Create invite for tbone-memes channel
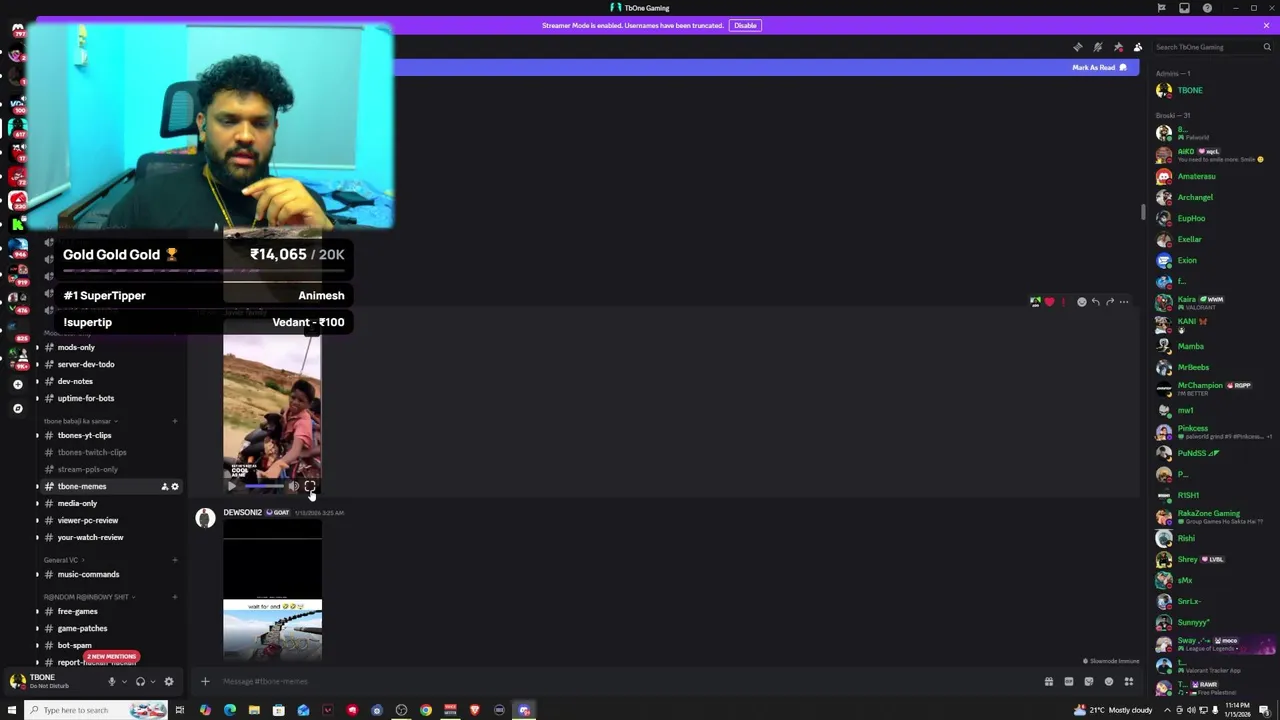The width and height of the screenshot is (1280, 720). click(x=164, y=487)
